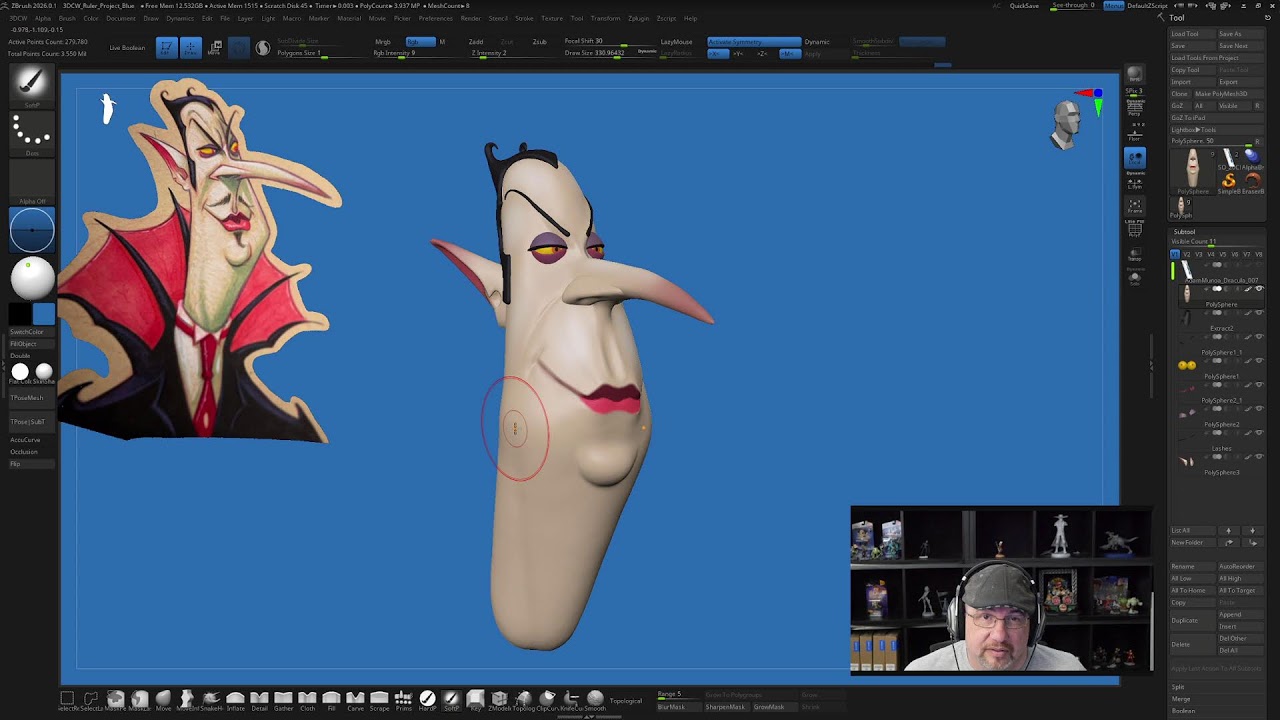Open the current brush thumbnail picker
1280x720 pixels.
pos(31,84)
